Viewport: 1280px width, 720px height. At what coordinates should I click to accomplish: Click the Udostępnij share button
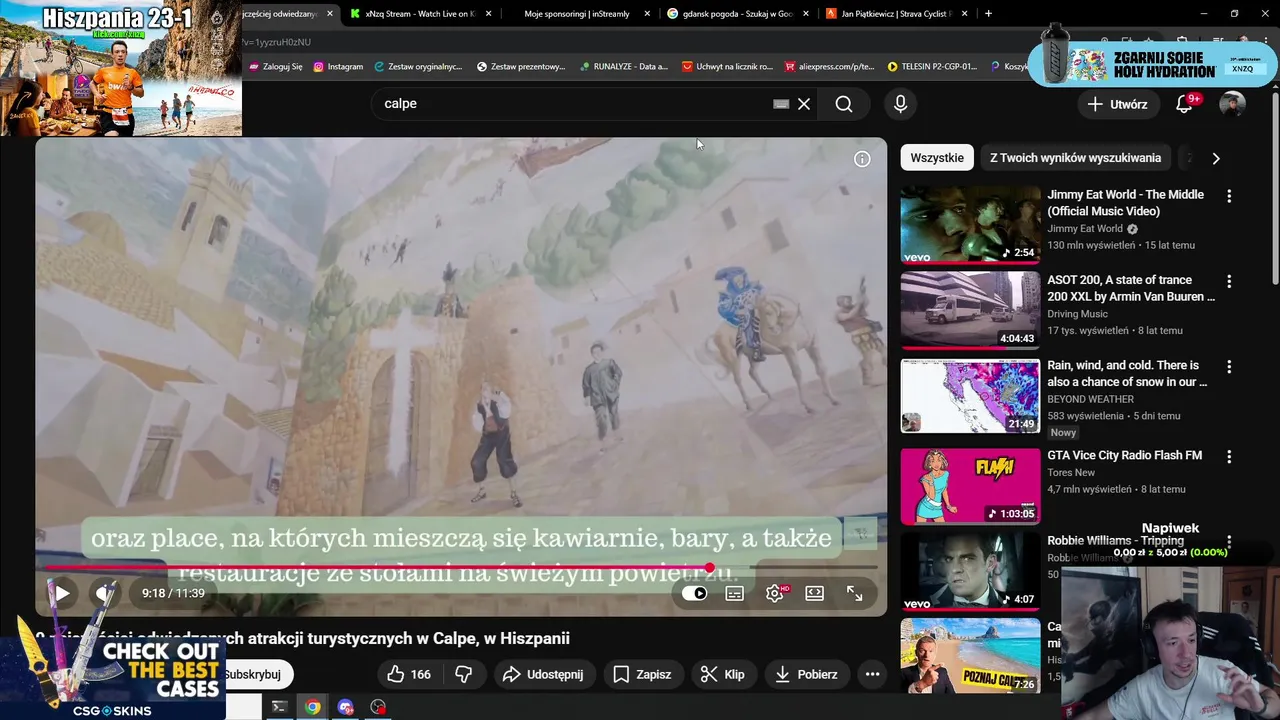[542, 674]
